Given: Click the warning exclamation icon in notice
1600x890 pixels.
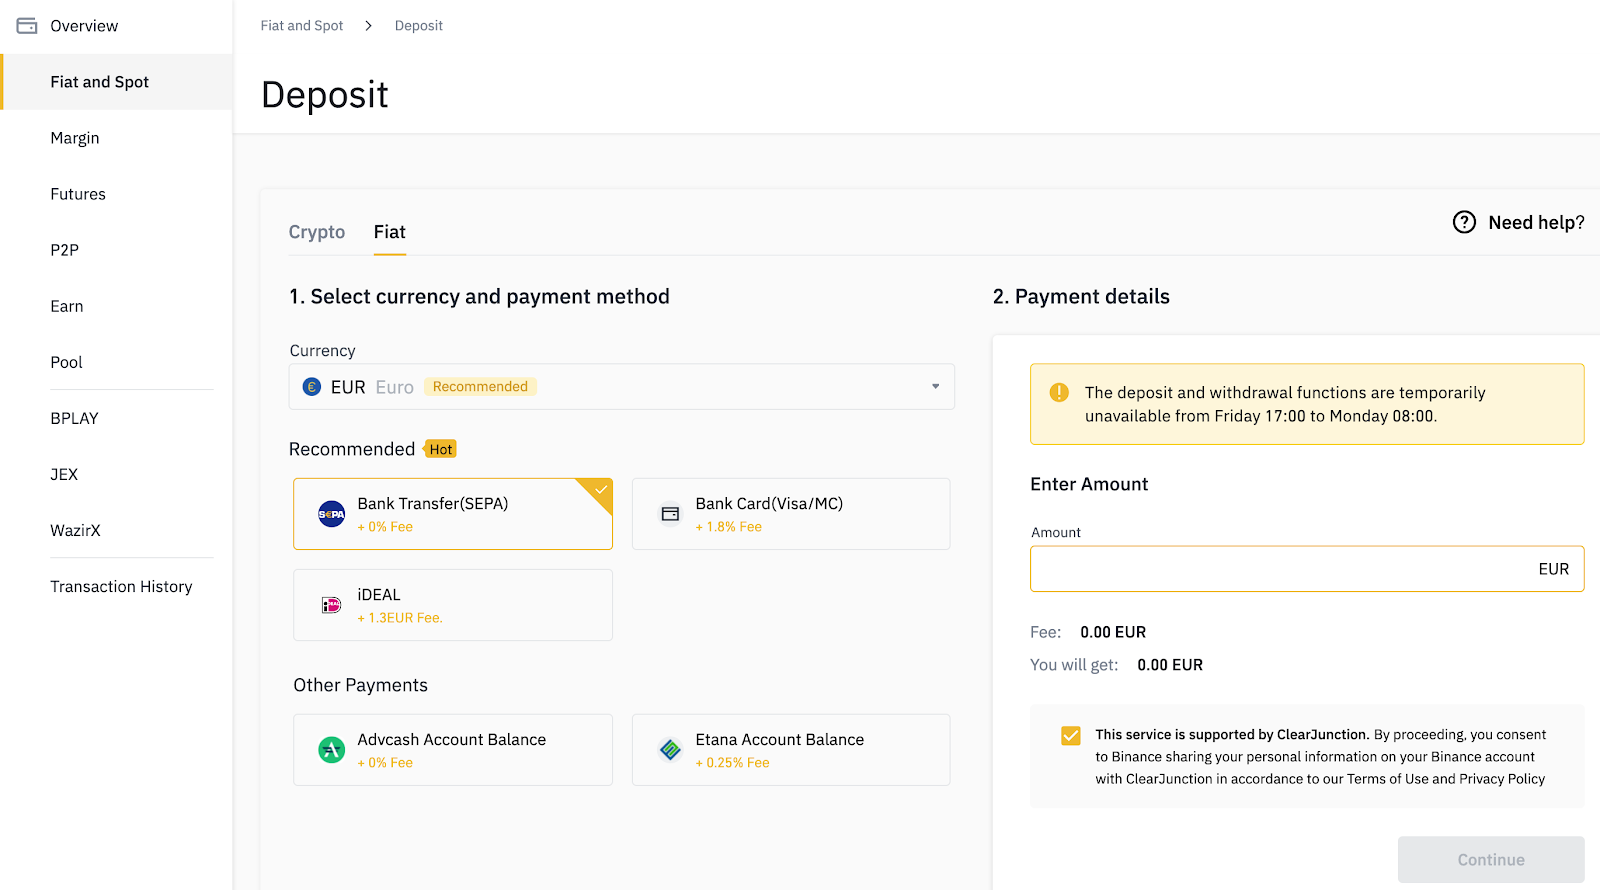Looking at the screenshot, I should click(x=1059, y=393).
